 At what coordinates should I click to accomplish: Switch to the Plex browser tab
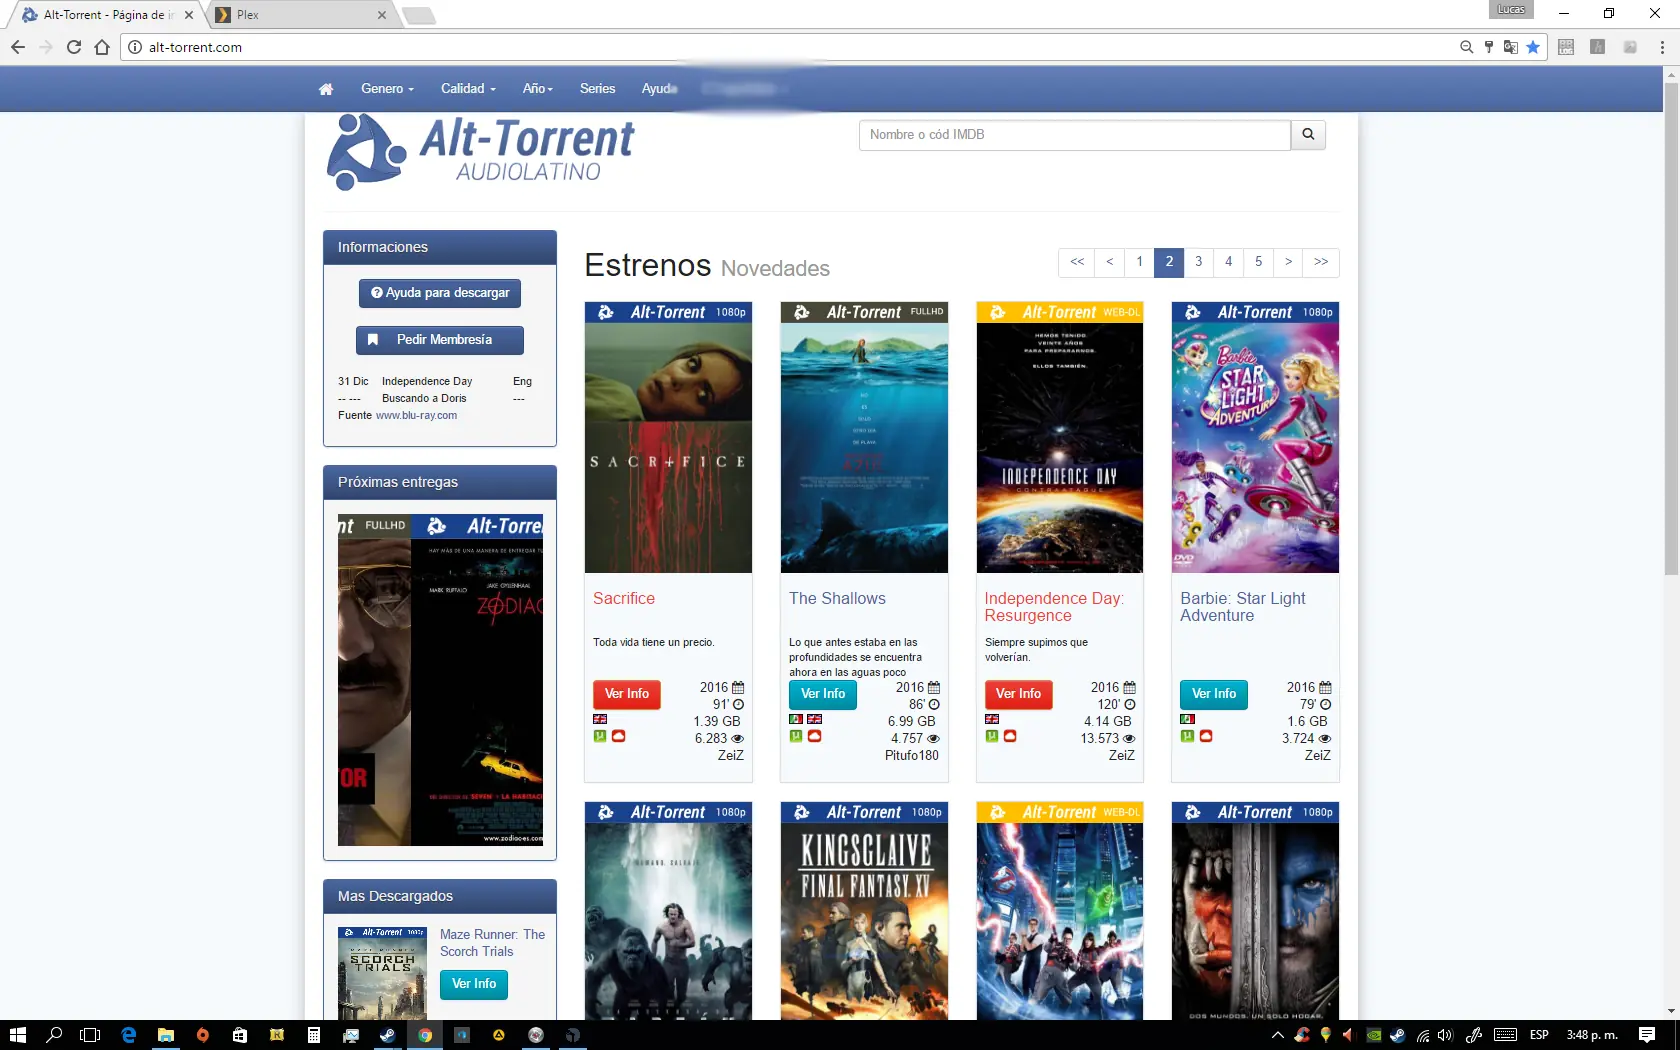(x=302, y=15)
